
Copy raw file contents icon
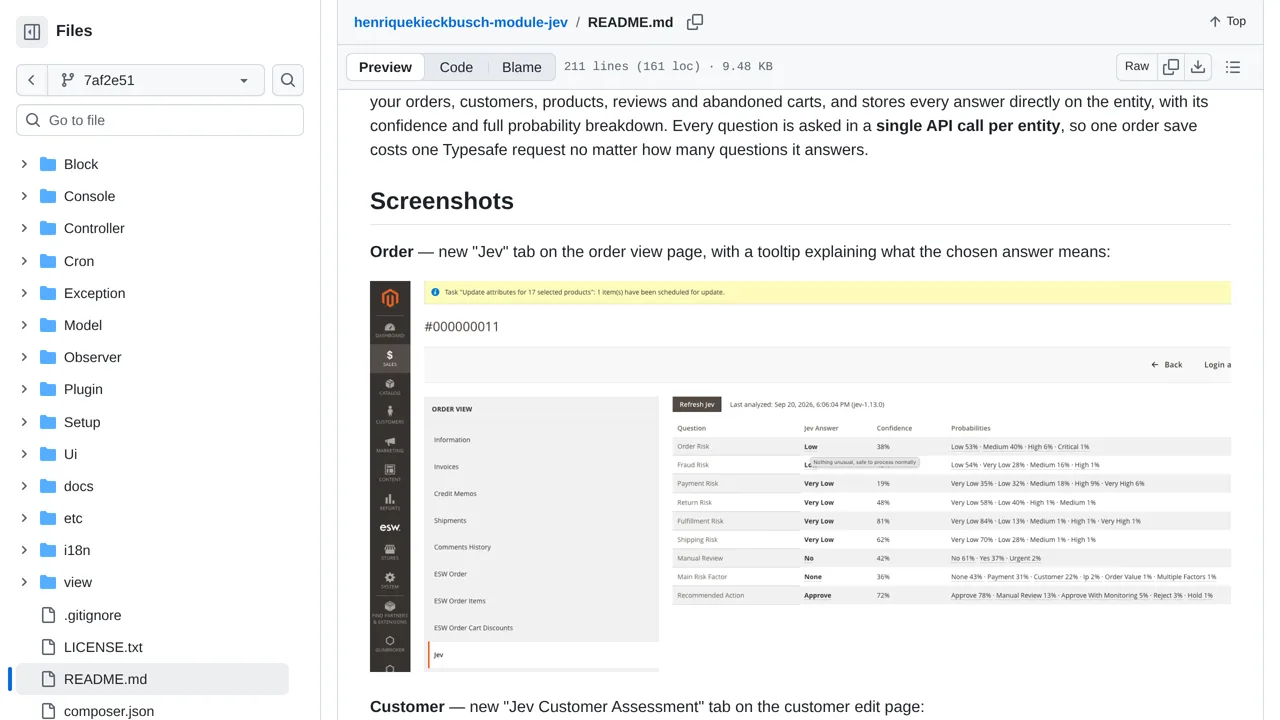pos(1171,67)
